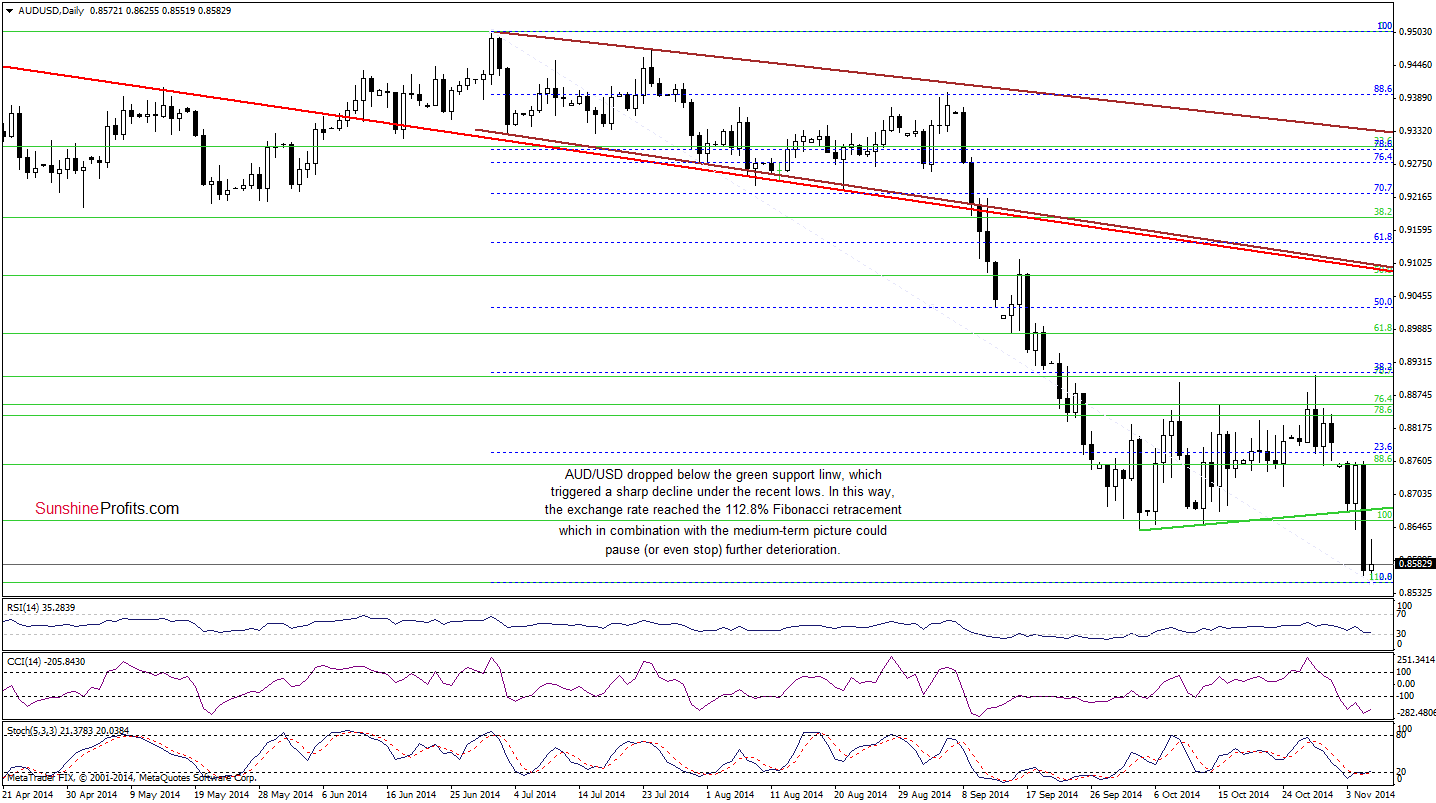Click the 0.89885 price axis label
This screenshot has height=803, width=1436.
pyautogui.click(x=1414, y=329)
